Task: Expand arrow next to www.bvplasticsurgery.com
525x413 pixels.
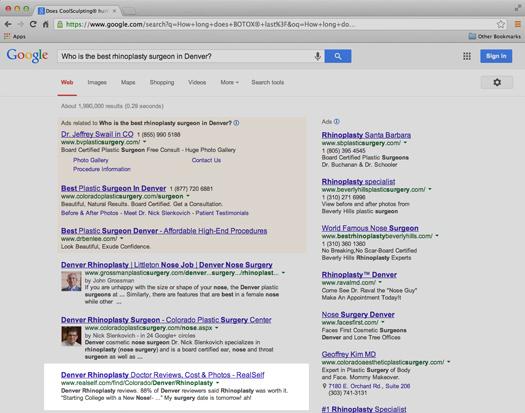Action: 145,142
